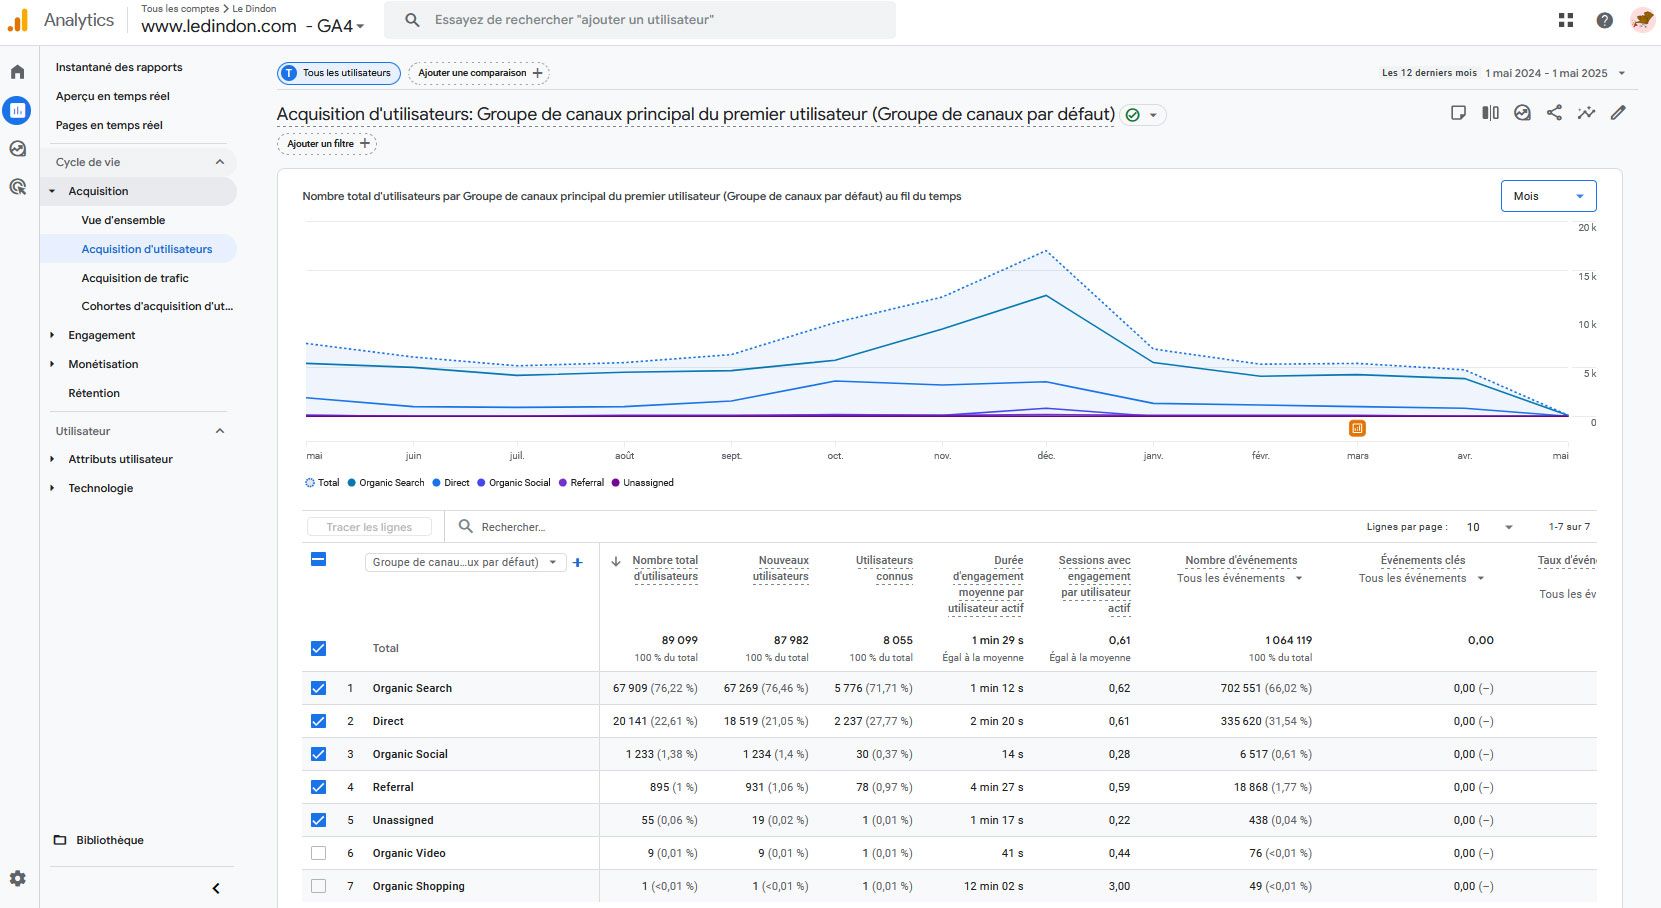The width and height of the screenshot is (1661, 908).
Task: Click the search magnifier icon in top bar
Action: click(412, 20)
